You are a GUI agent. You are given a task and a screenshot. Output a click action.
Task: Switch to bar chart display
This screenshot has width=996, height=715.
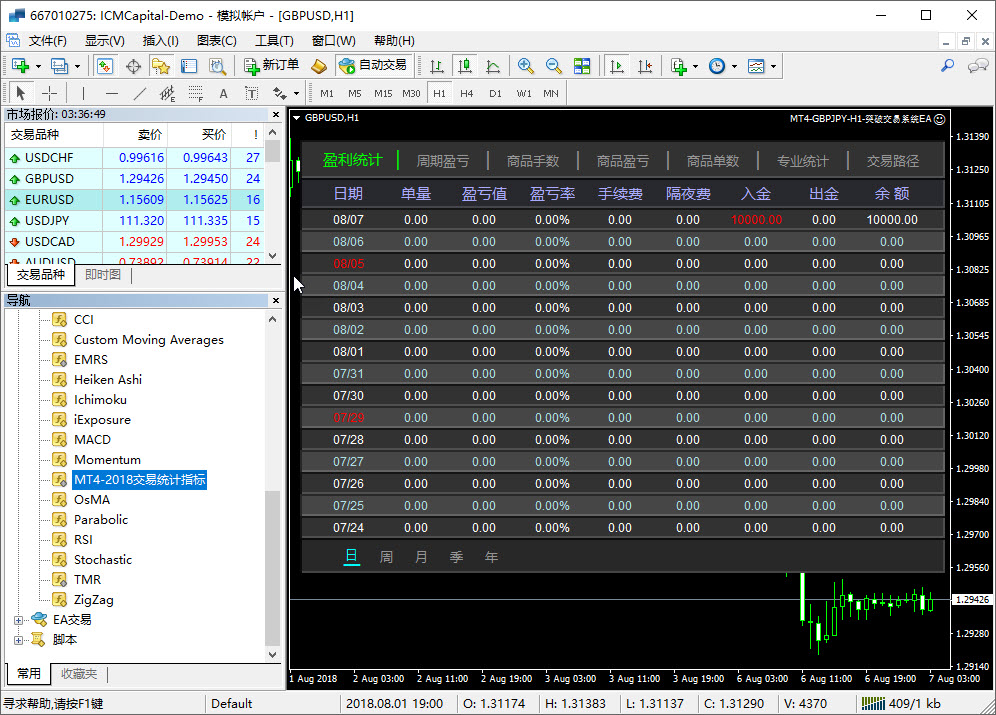tap(437, 66)
